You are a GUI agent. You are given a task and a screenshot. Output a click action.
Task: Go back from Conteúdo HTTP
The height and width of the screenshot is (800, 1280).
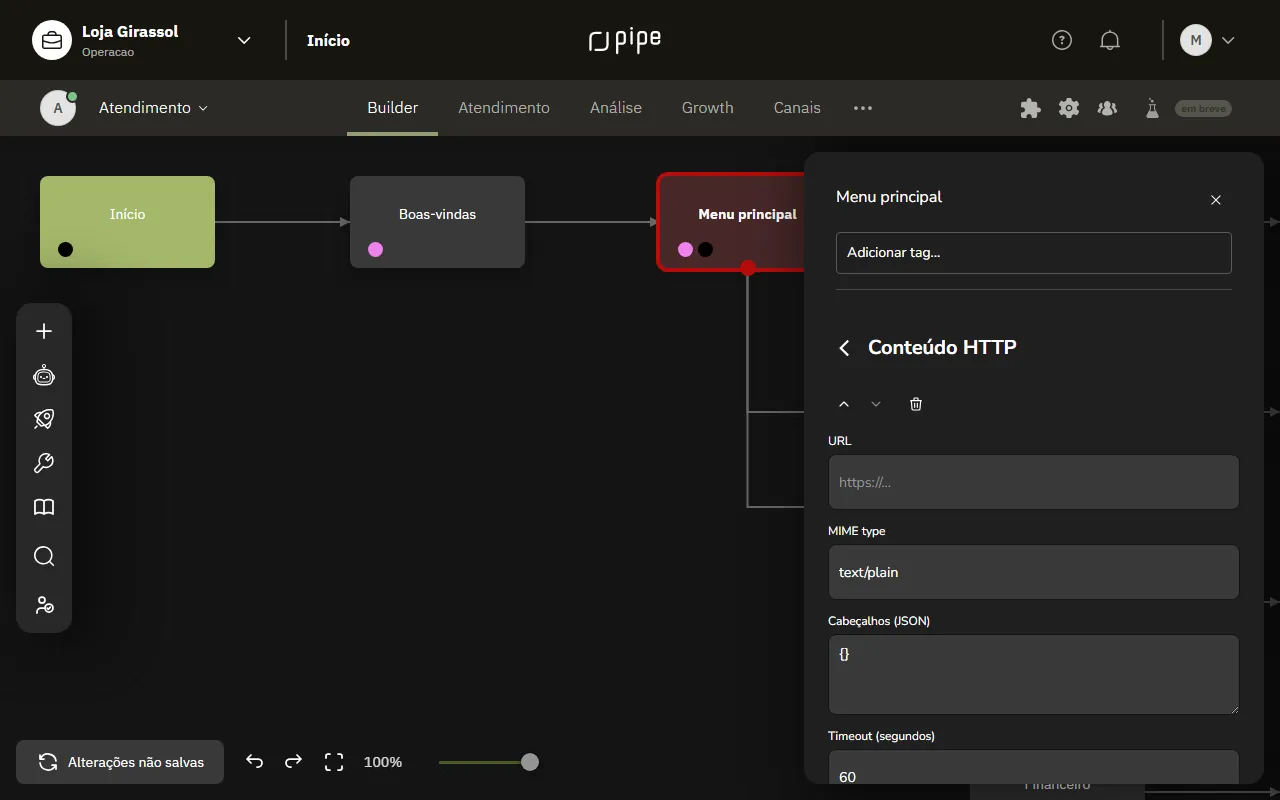click(845, 347)
